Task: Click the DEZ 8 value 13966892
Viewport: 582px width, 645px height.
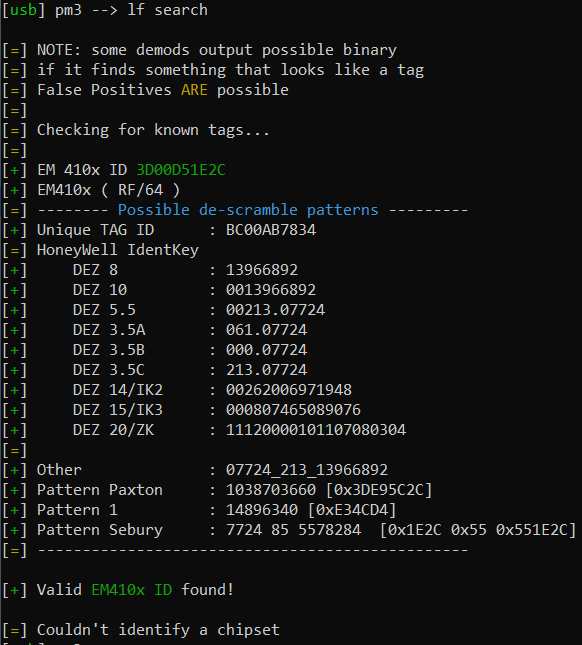Action: pyautogui.click(x=262, y=270)
